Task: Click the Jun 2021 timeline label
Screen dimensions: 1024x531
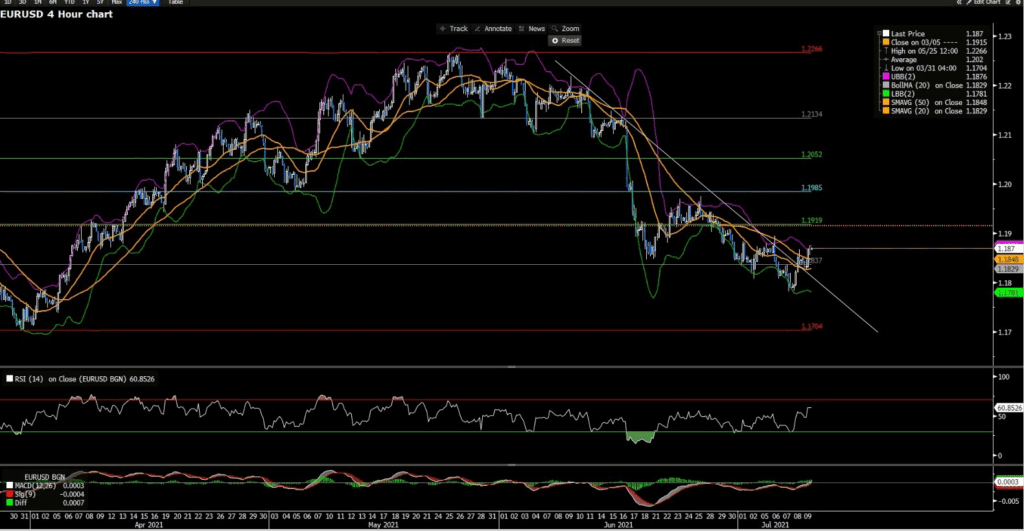Action: tap(618, 524)
